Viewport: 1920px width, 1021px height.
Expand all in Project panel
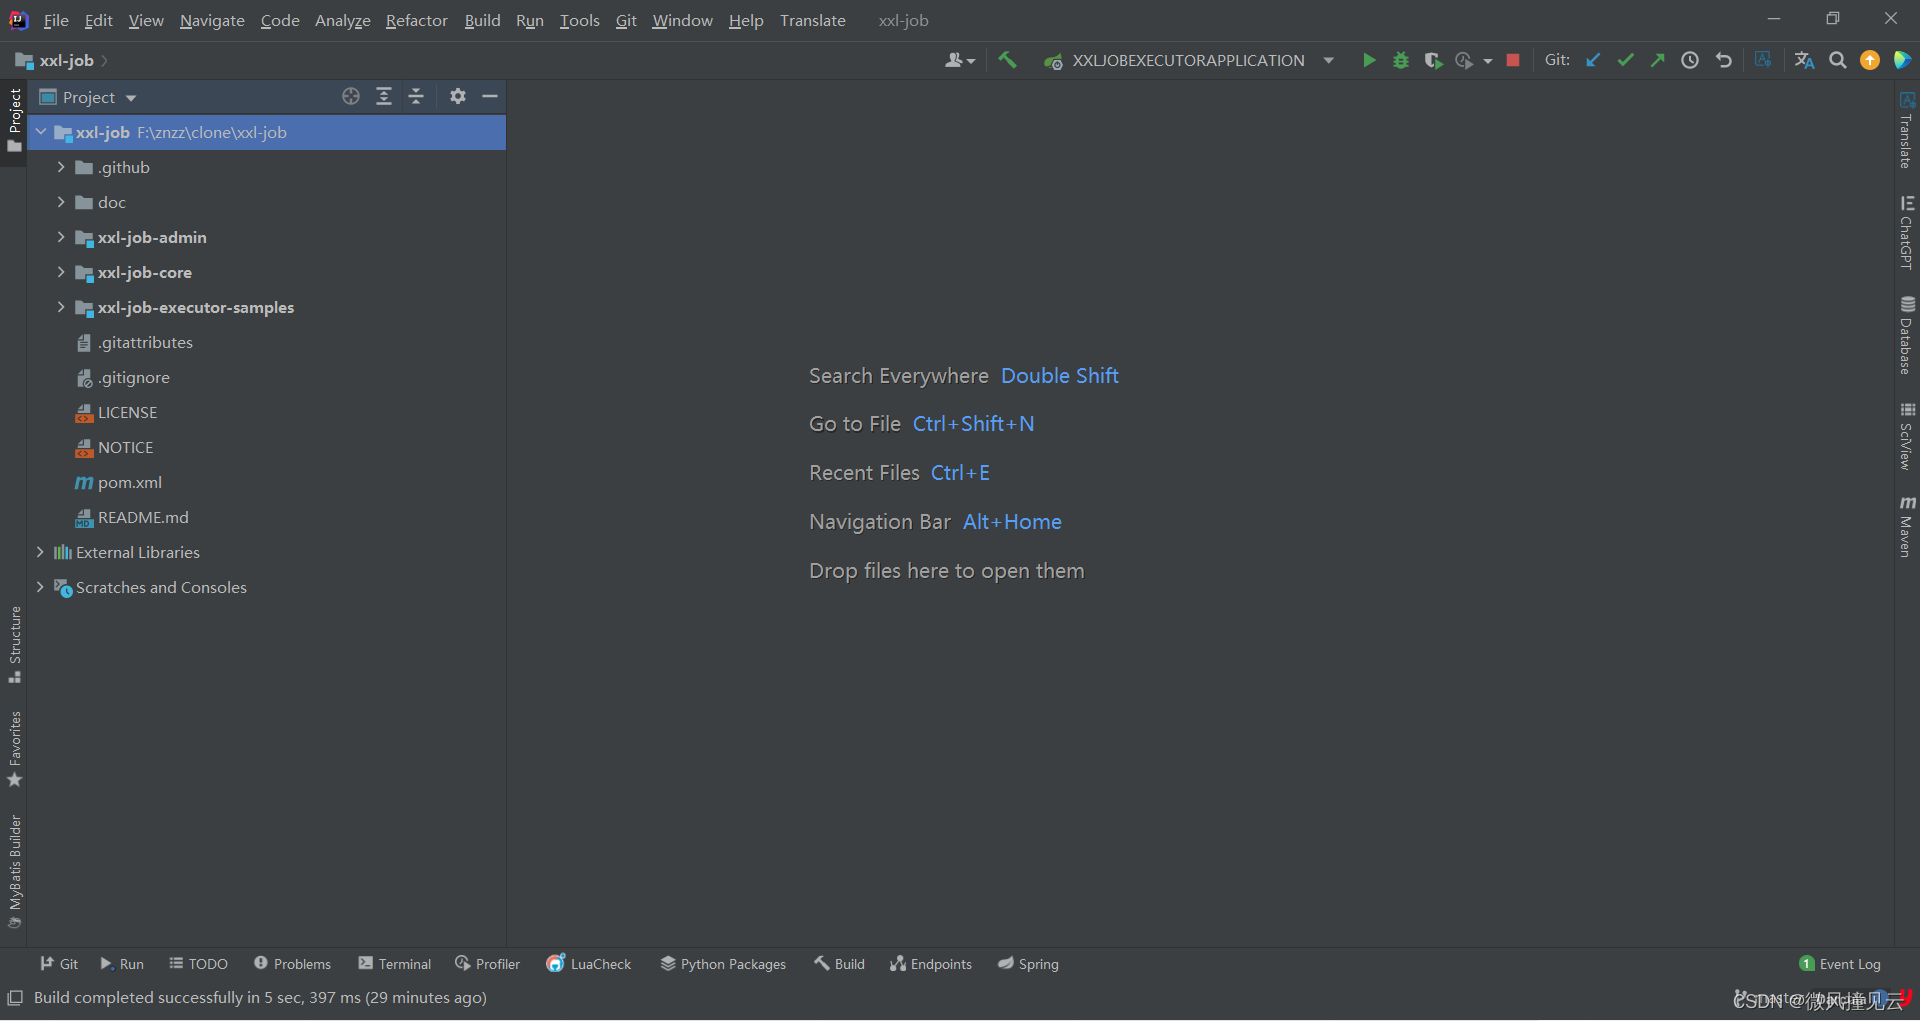pyautogui.click(x=384, y=97)
